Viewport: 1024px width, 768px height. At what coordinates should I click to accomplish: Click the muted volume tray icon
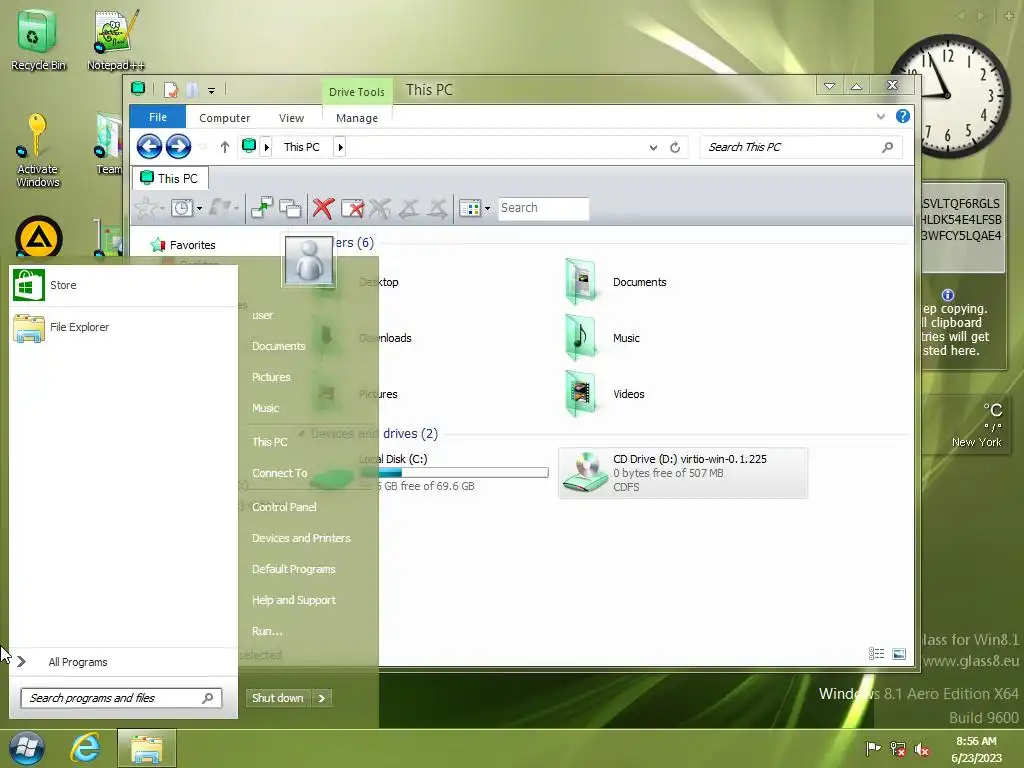pyautogui.click(x=922, y=749)
